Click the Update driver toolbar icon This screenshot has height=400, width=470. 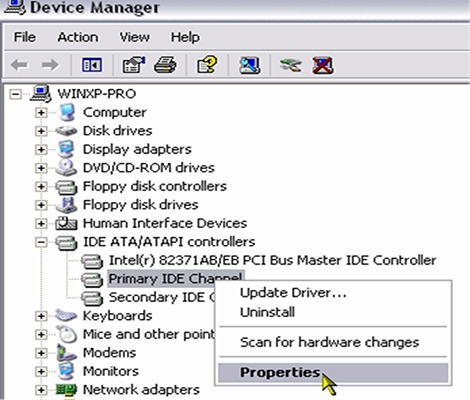pyautogui.click(x=291, y=65)
